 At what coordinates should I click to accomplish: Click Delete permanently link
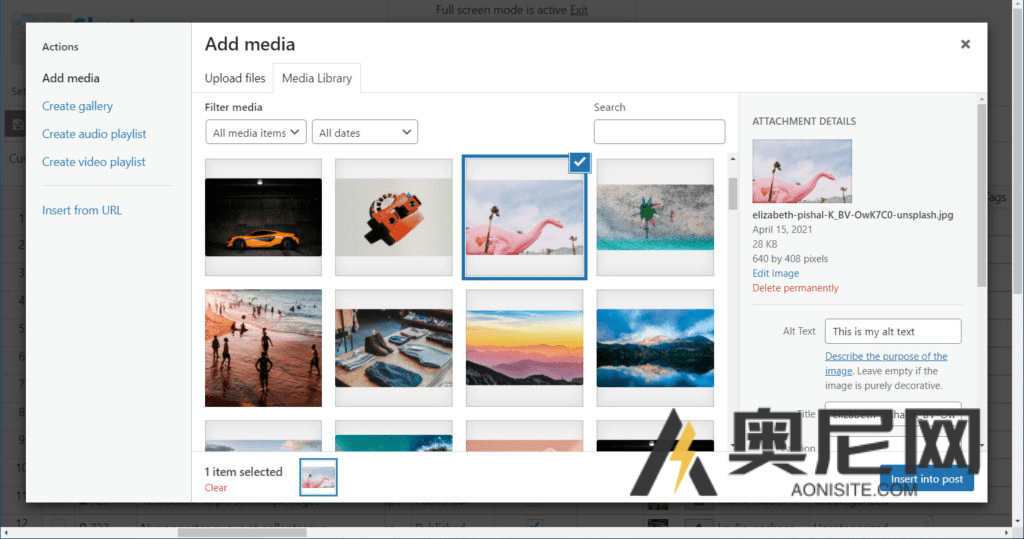795,288
